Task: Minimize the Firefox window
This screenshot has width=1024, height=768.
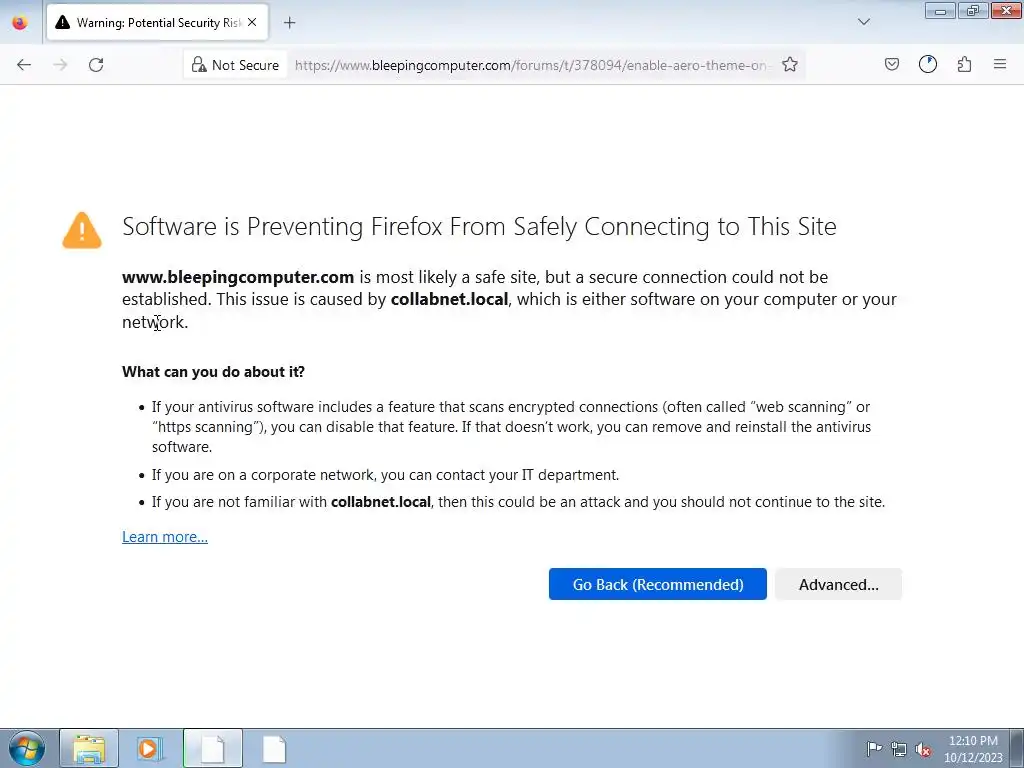Action: (940, 11)
